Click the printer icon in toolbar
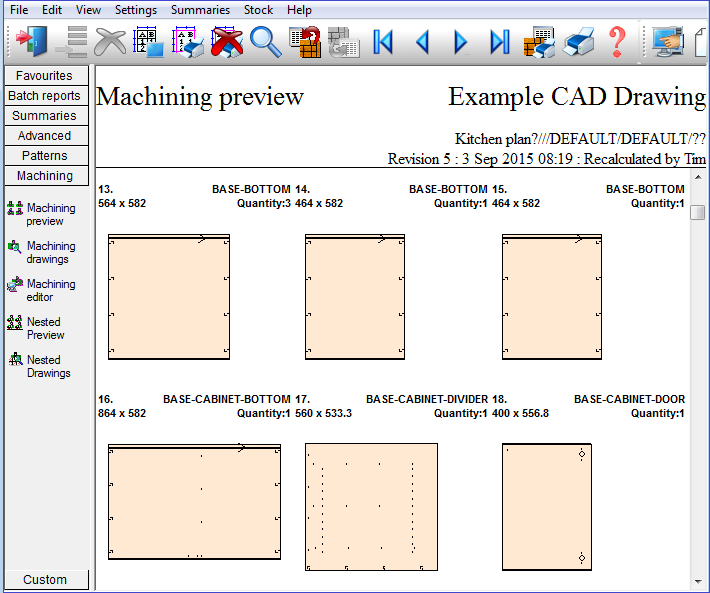Viewport: 710px width, 593px height. [579, 42]
